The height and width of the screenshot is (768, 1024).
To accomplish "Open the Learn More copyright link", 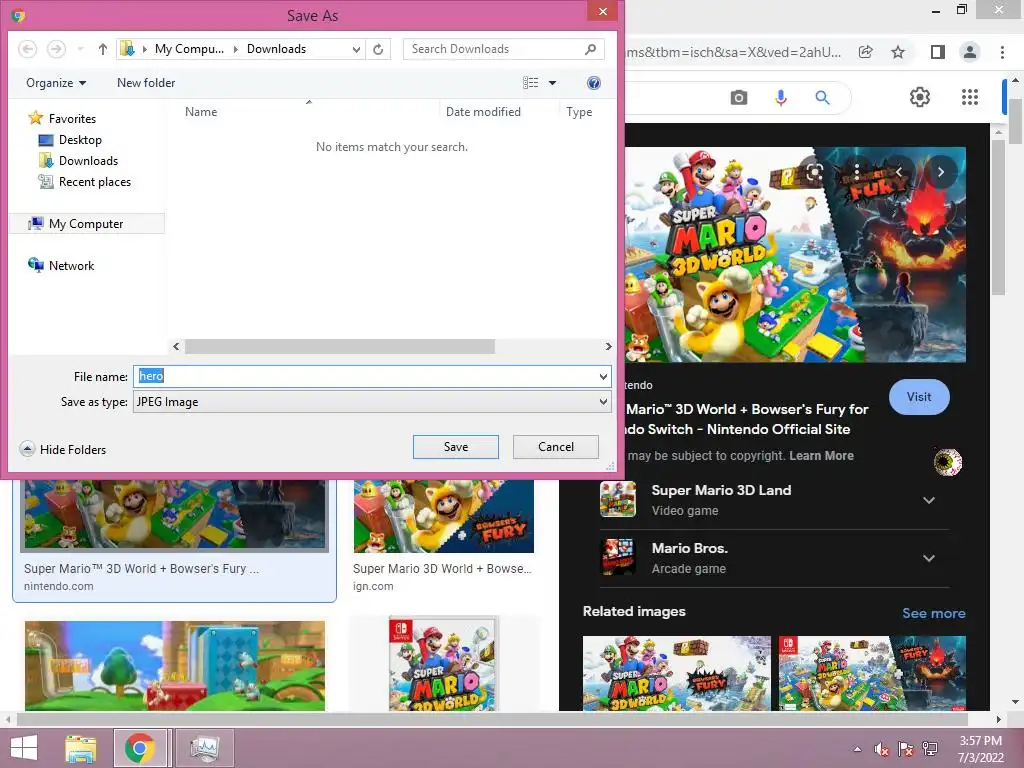I will tap(821, 456).
